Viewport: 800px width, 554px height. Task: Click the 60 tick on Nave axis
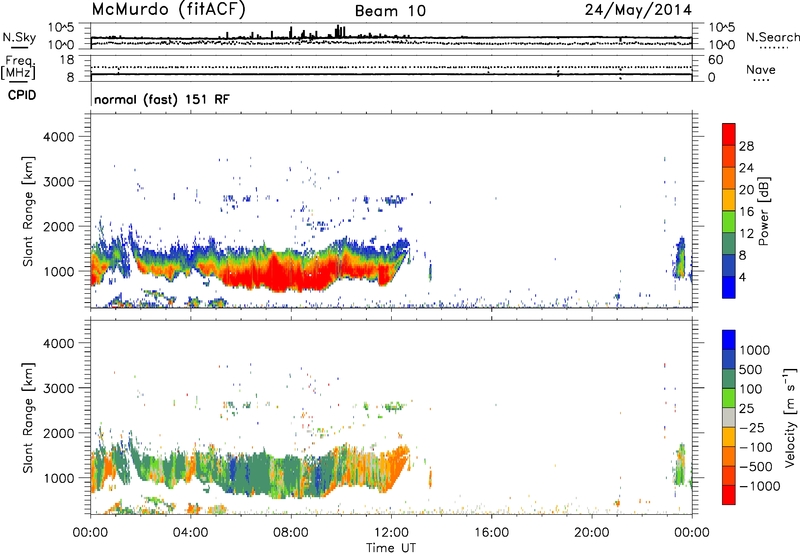point(715,60)
